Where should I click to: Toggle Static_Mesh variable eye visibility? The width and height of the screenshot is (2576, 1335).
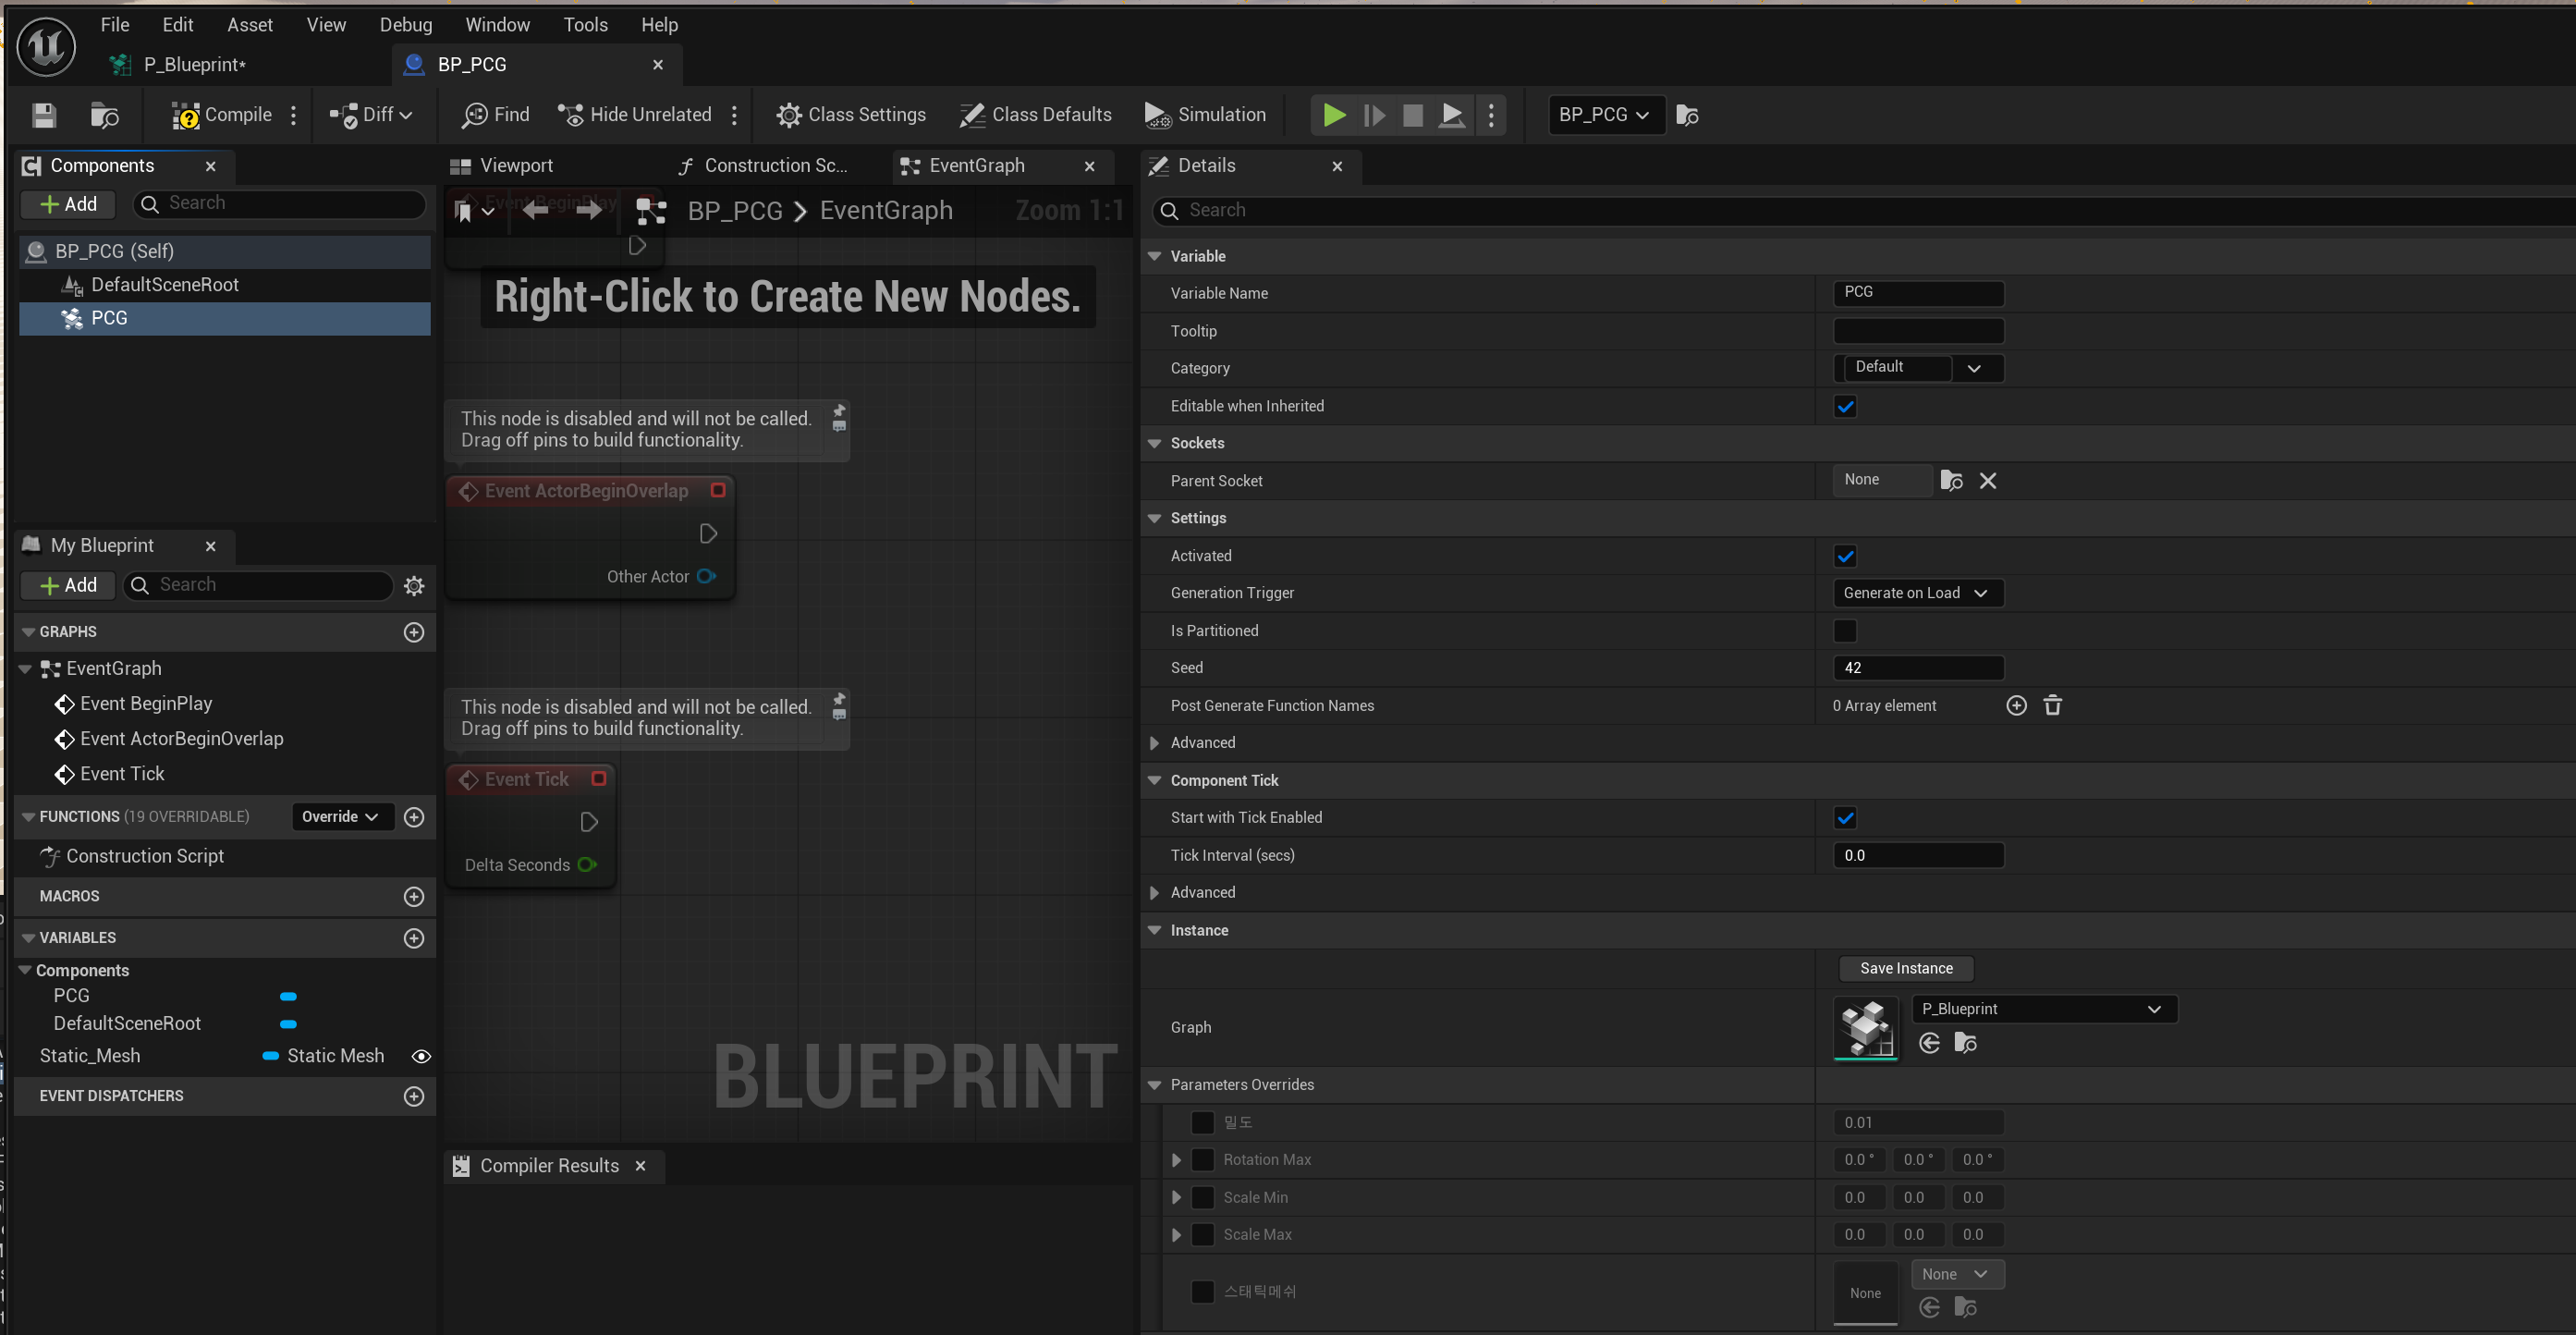click(x=421, y=1056)
